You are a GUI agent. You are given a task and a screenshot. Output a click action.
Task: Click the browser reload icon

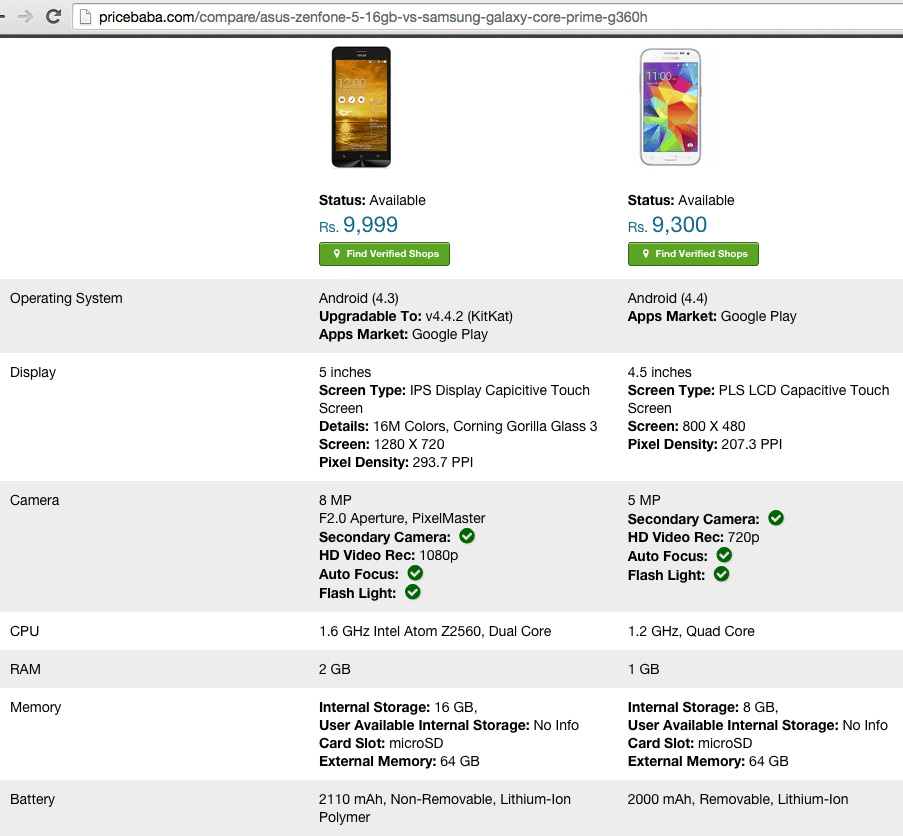pyautogui.click(x=54, y=17)
